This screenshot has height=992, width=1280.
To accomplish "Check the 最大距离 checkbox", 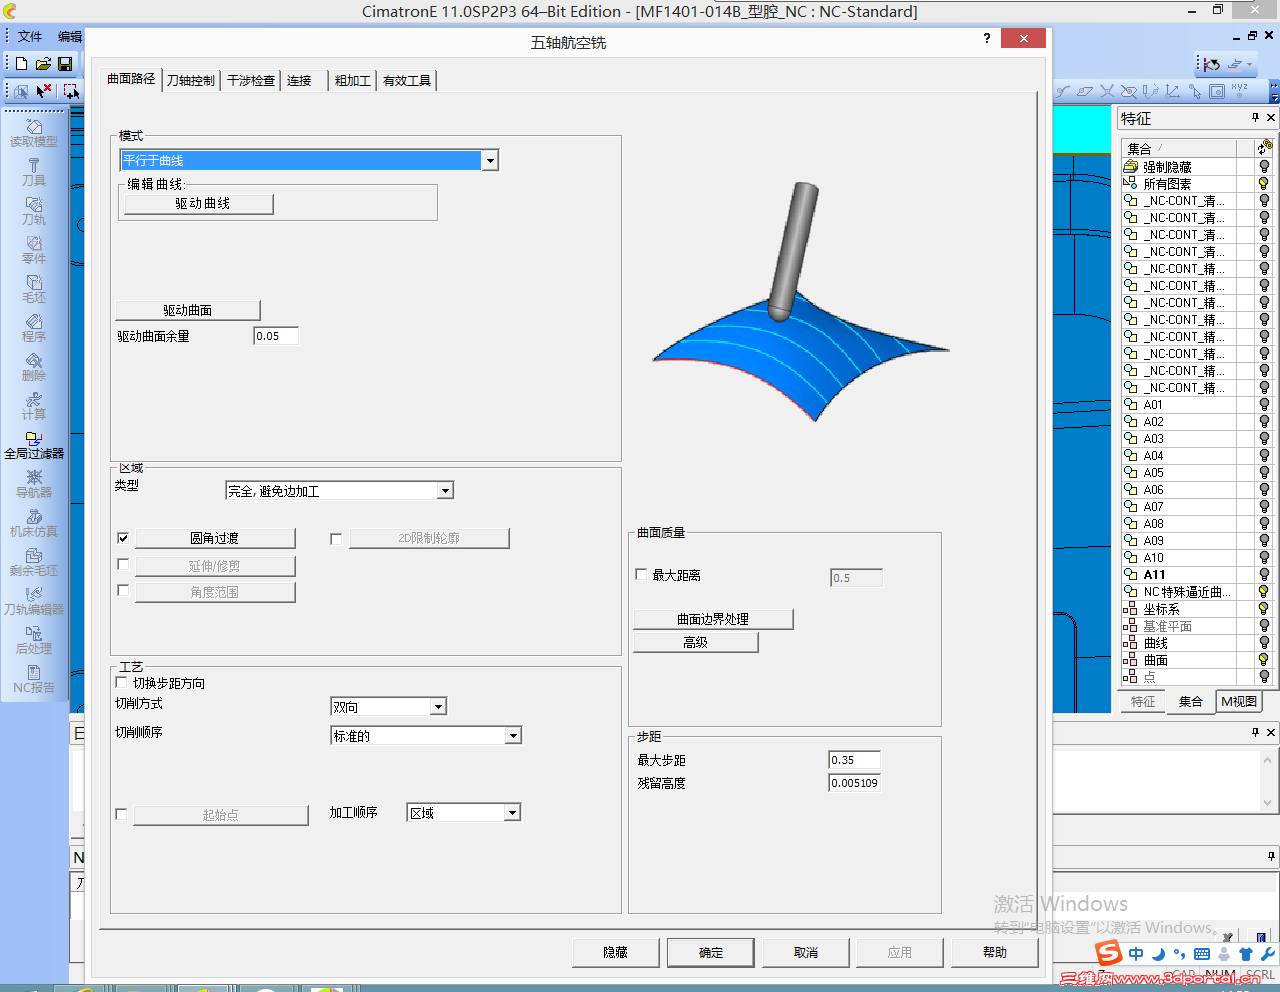I will pos(641,575).
